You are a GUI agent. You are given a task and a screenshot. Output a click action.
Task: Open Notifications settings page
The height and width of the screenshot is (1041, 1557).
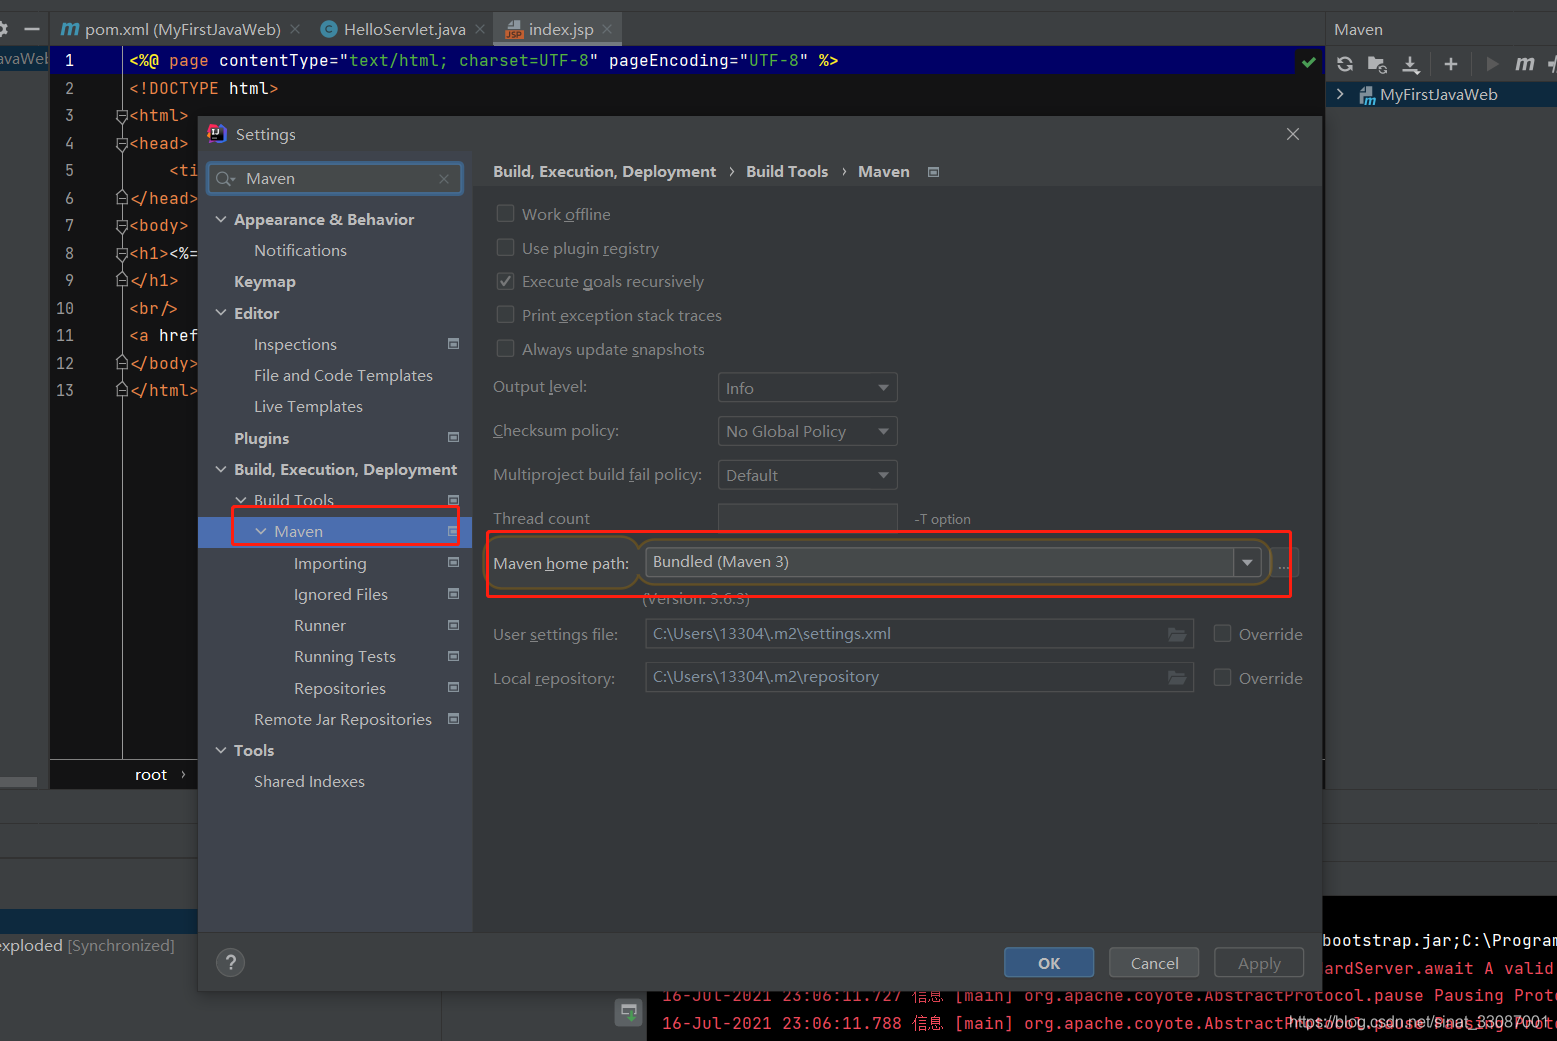[x=300, y=250]
